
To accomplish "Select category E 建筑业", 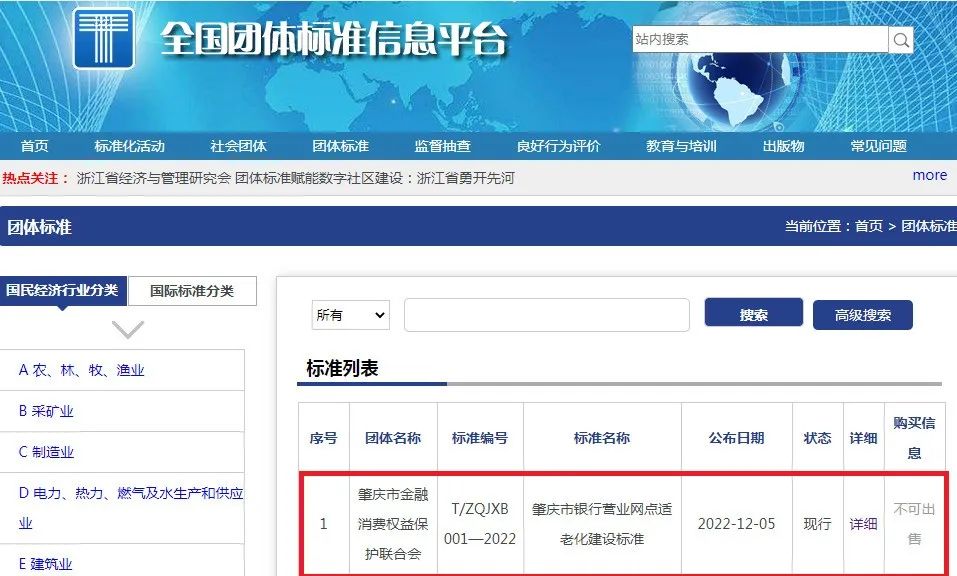I will coord(45,564).
